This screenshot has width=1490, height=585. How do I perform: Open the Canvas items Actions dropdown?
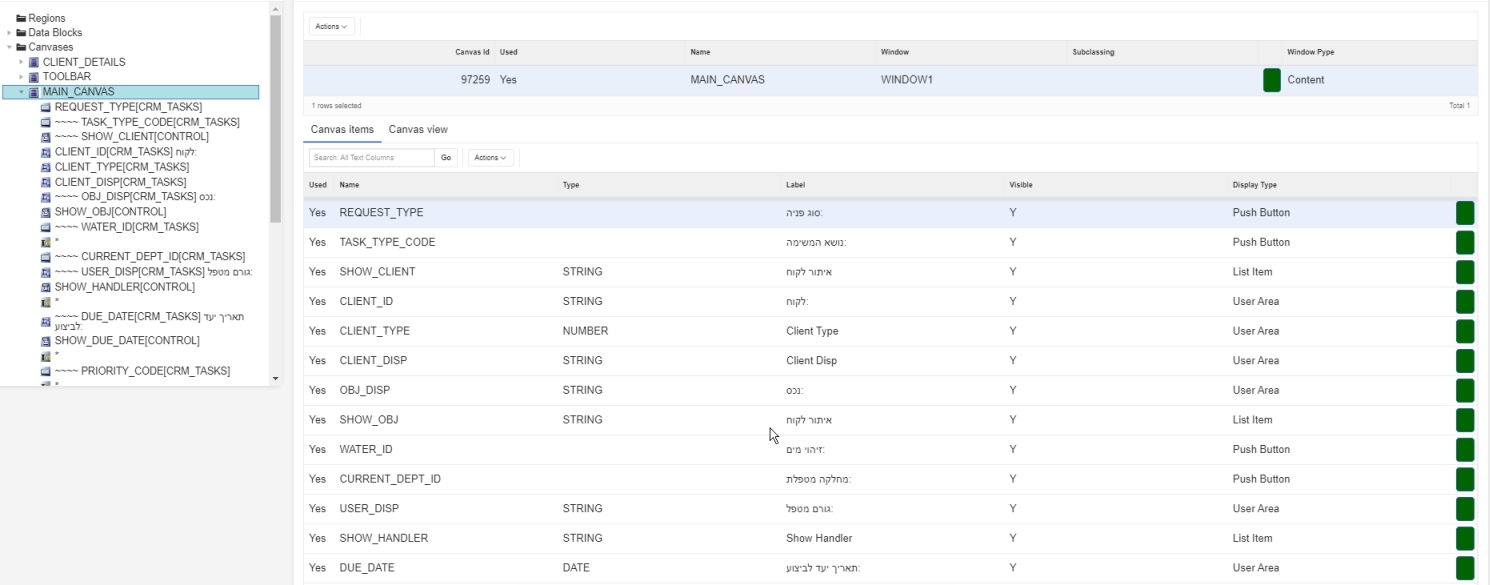490,158
